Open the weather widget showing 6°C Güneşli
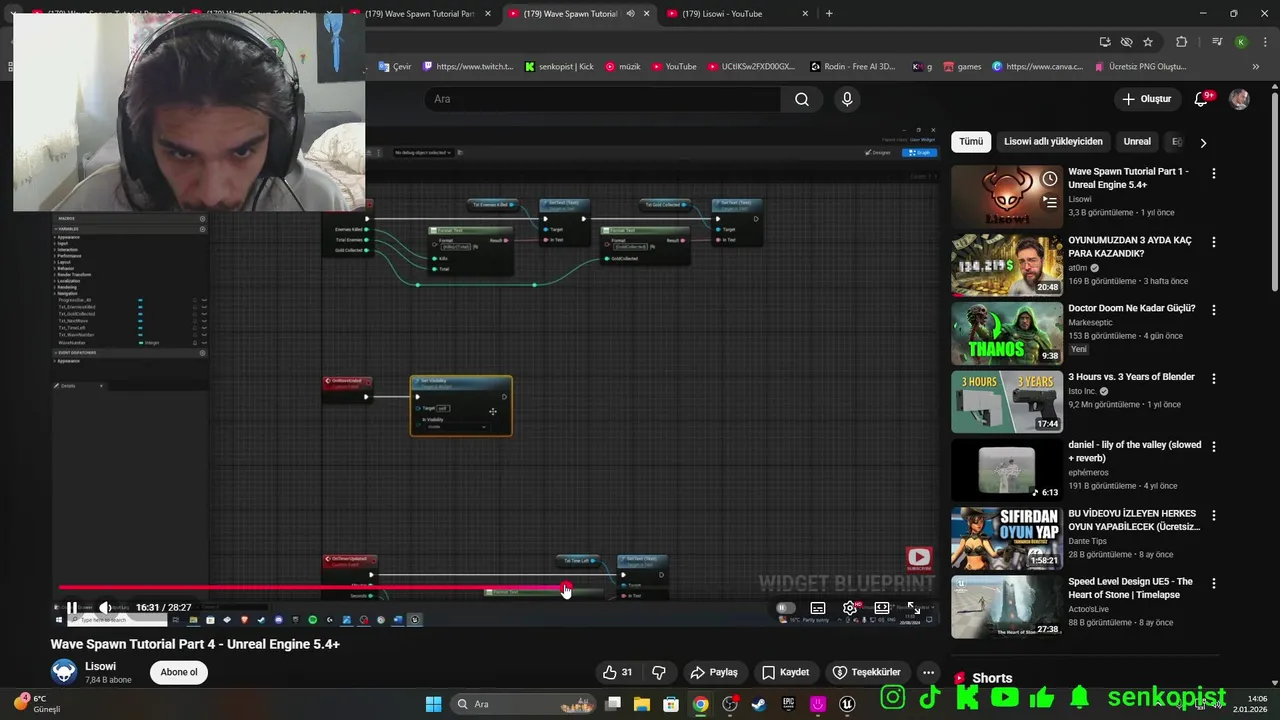1280x720 pixels. (x=38, y=704)
